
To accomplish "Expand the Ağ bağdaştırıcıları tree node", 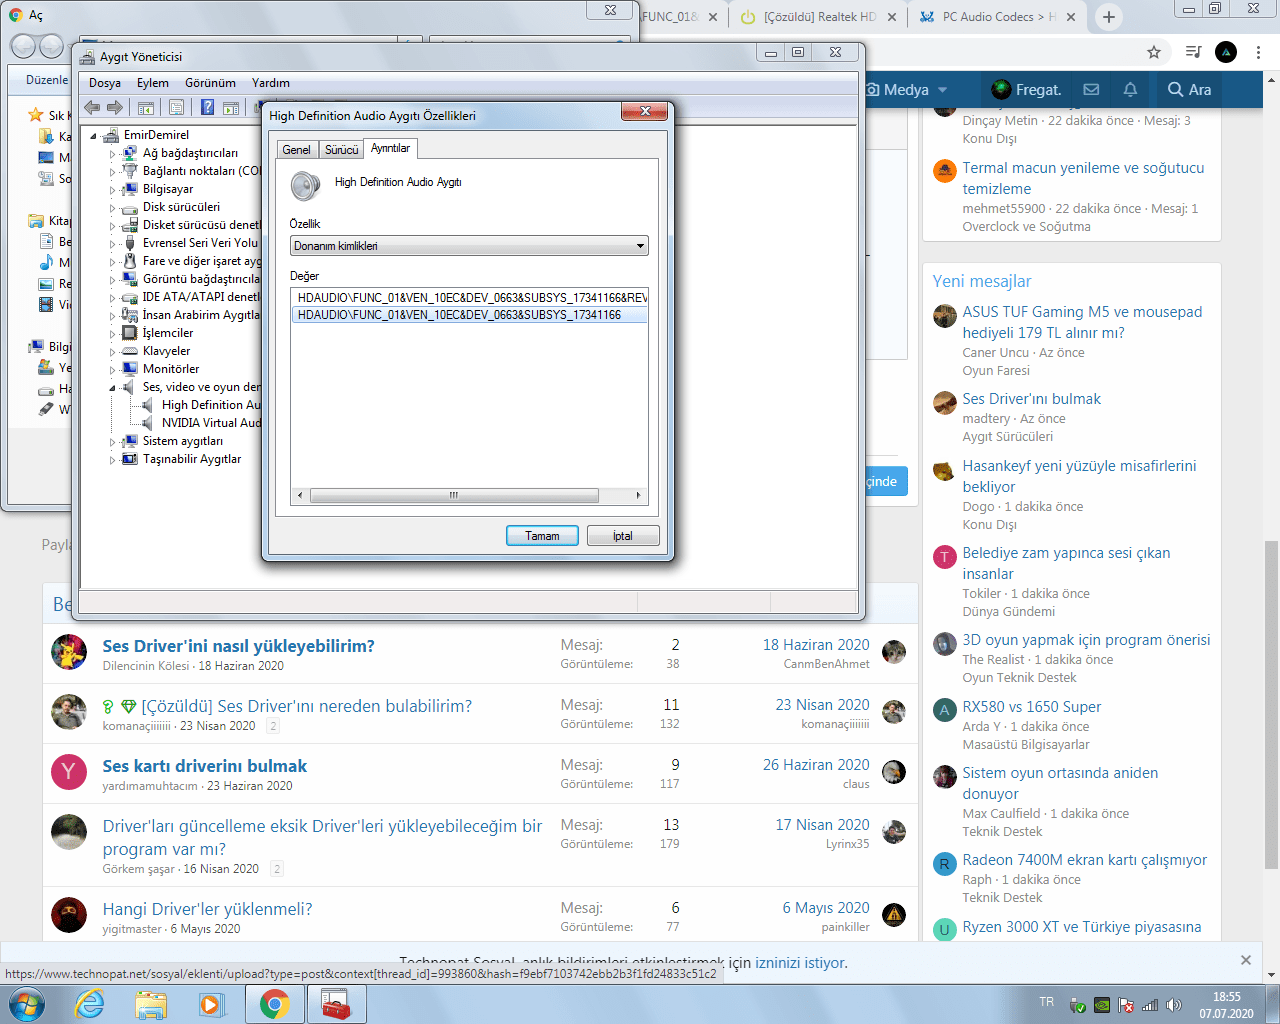I will click(x=113, y=154).
